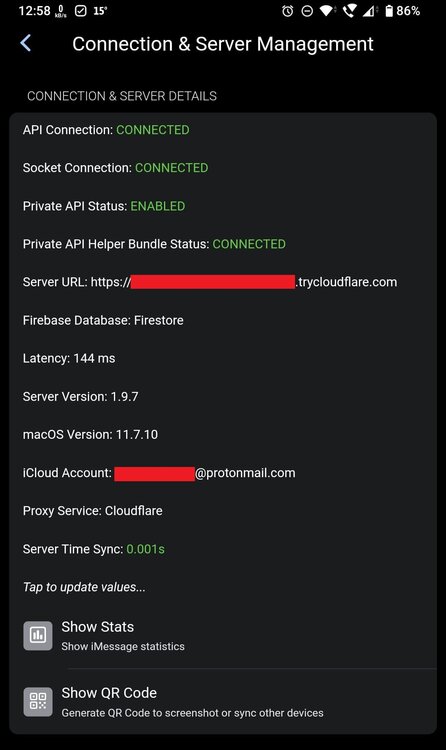This screenshot has height=750, width=446.
Task: Tap the Wi-Fi calling phone icon
Action: [349, 11]
